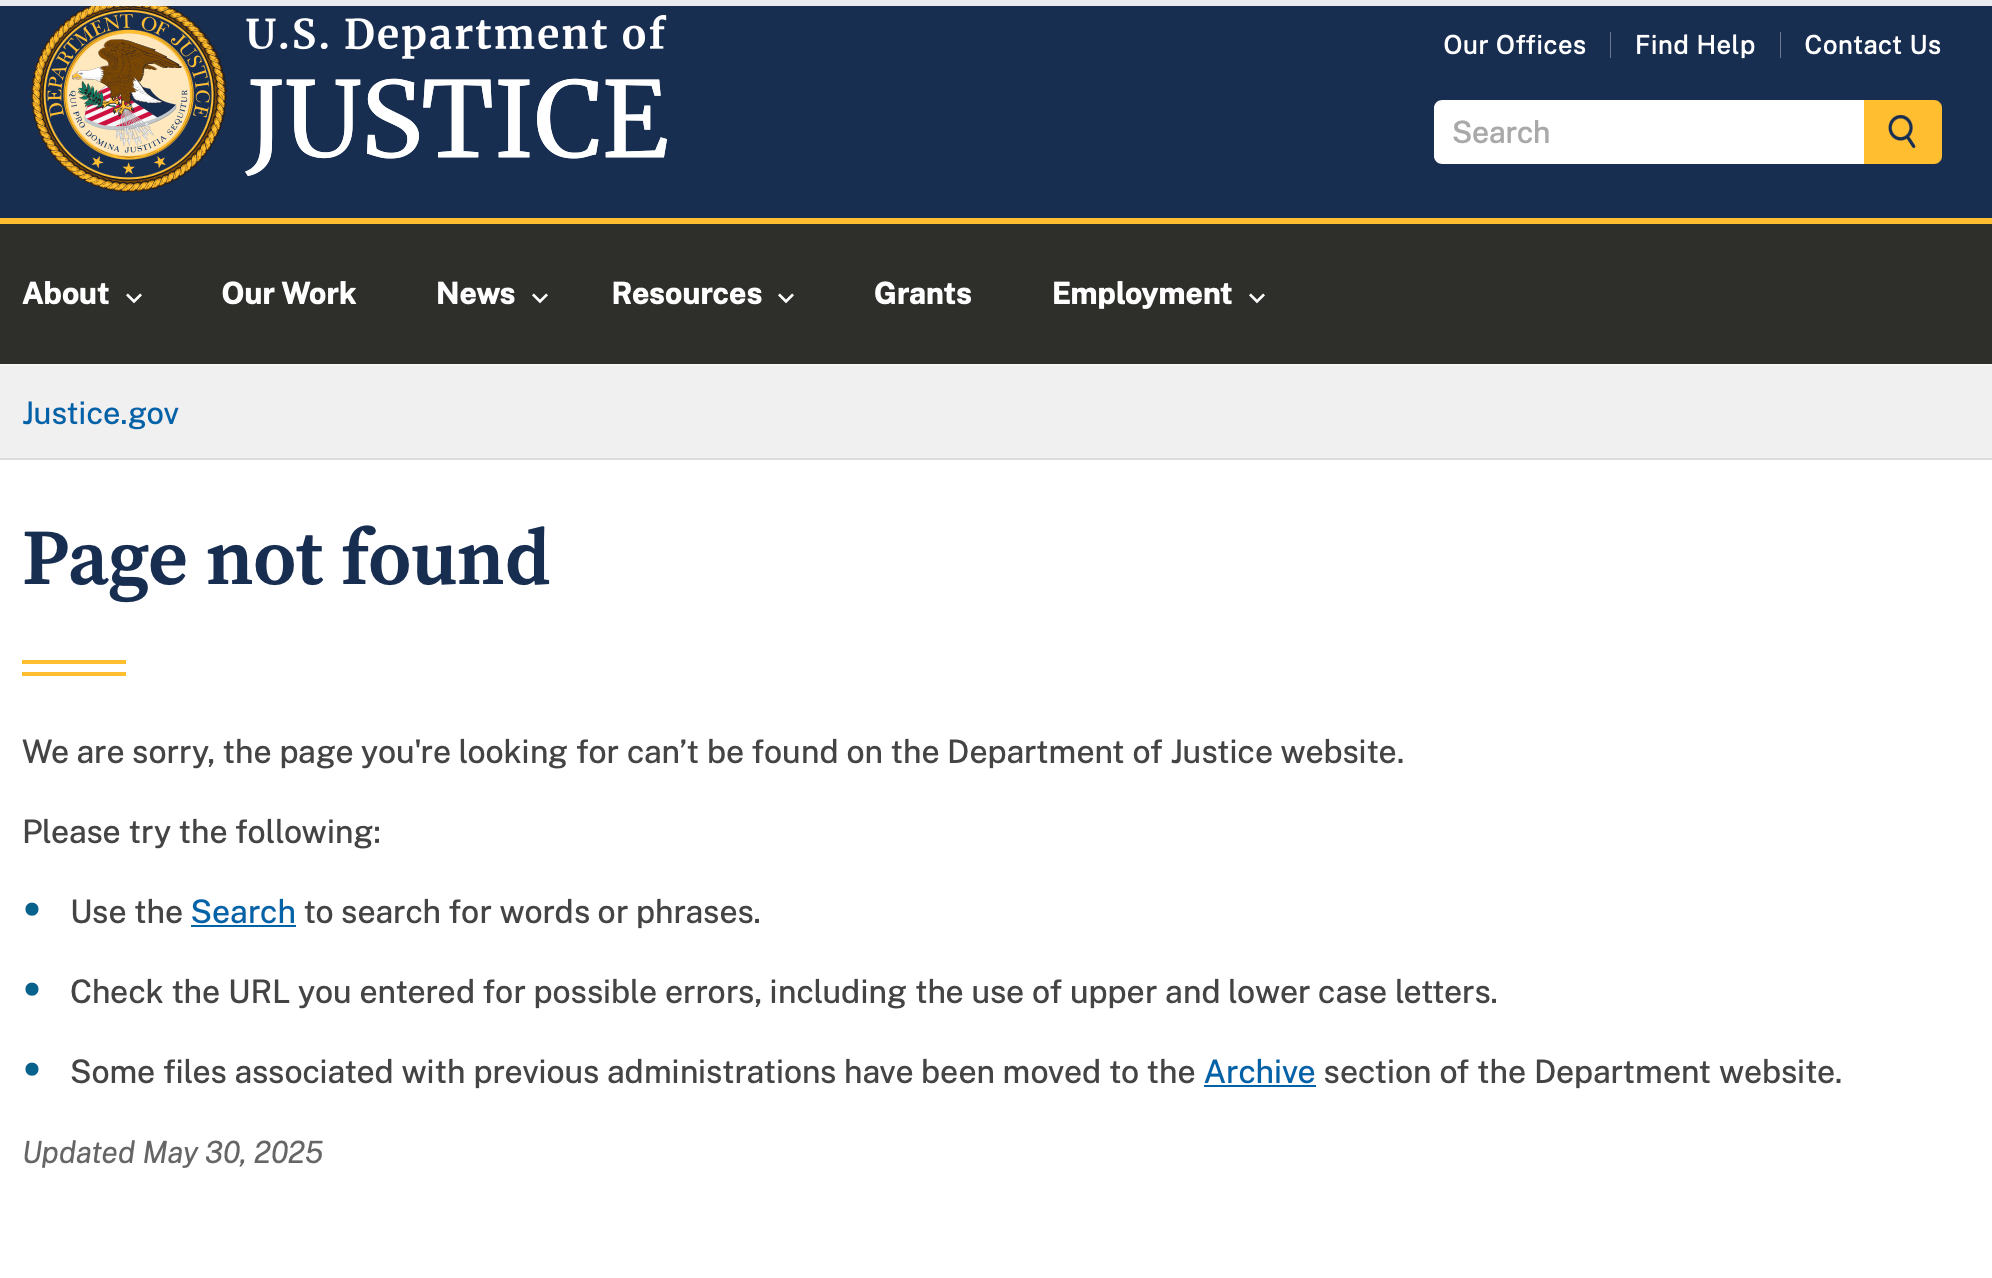Follow the Justice.gov breadcrumb link
The width and height of the screenshot is (1992, 1278).
click(x=100, y=413)
